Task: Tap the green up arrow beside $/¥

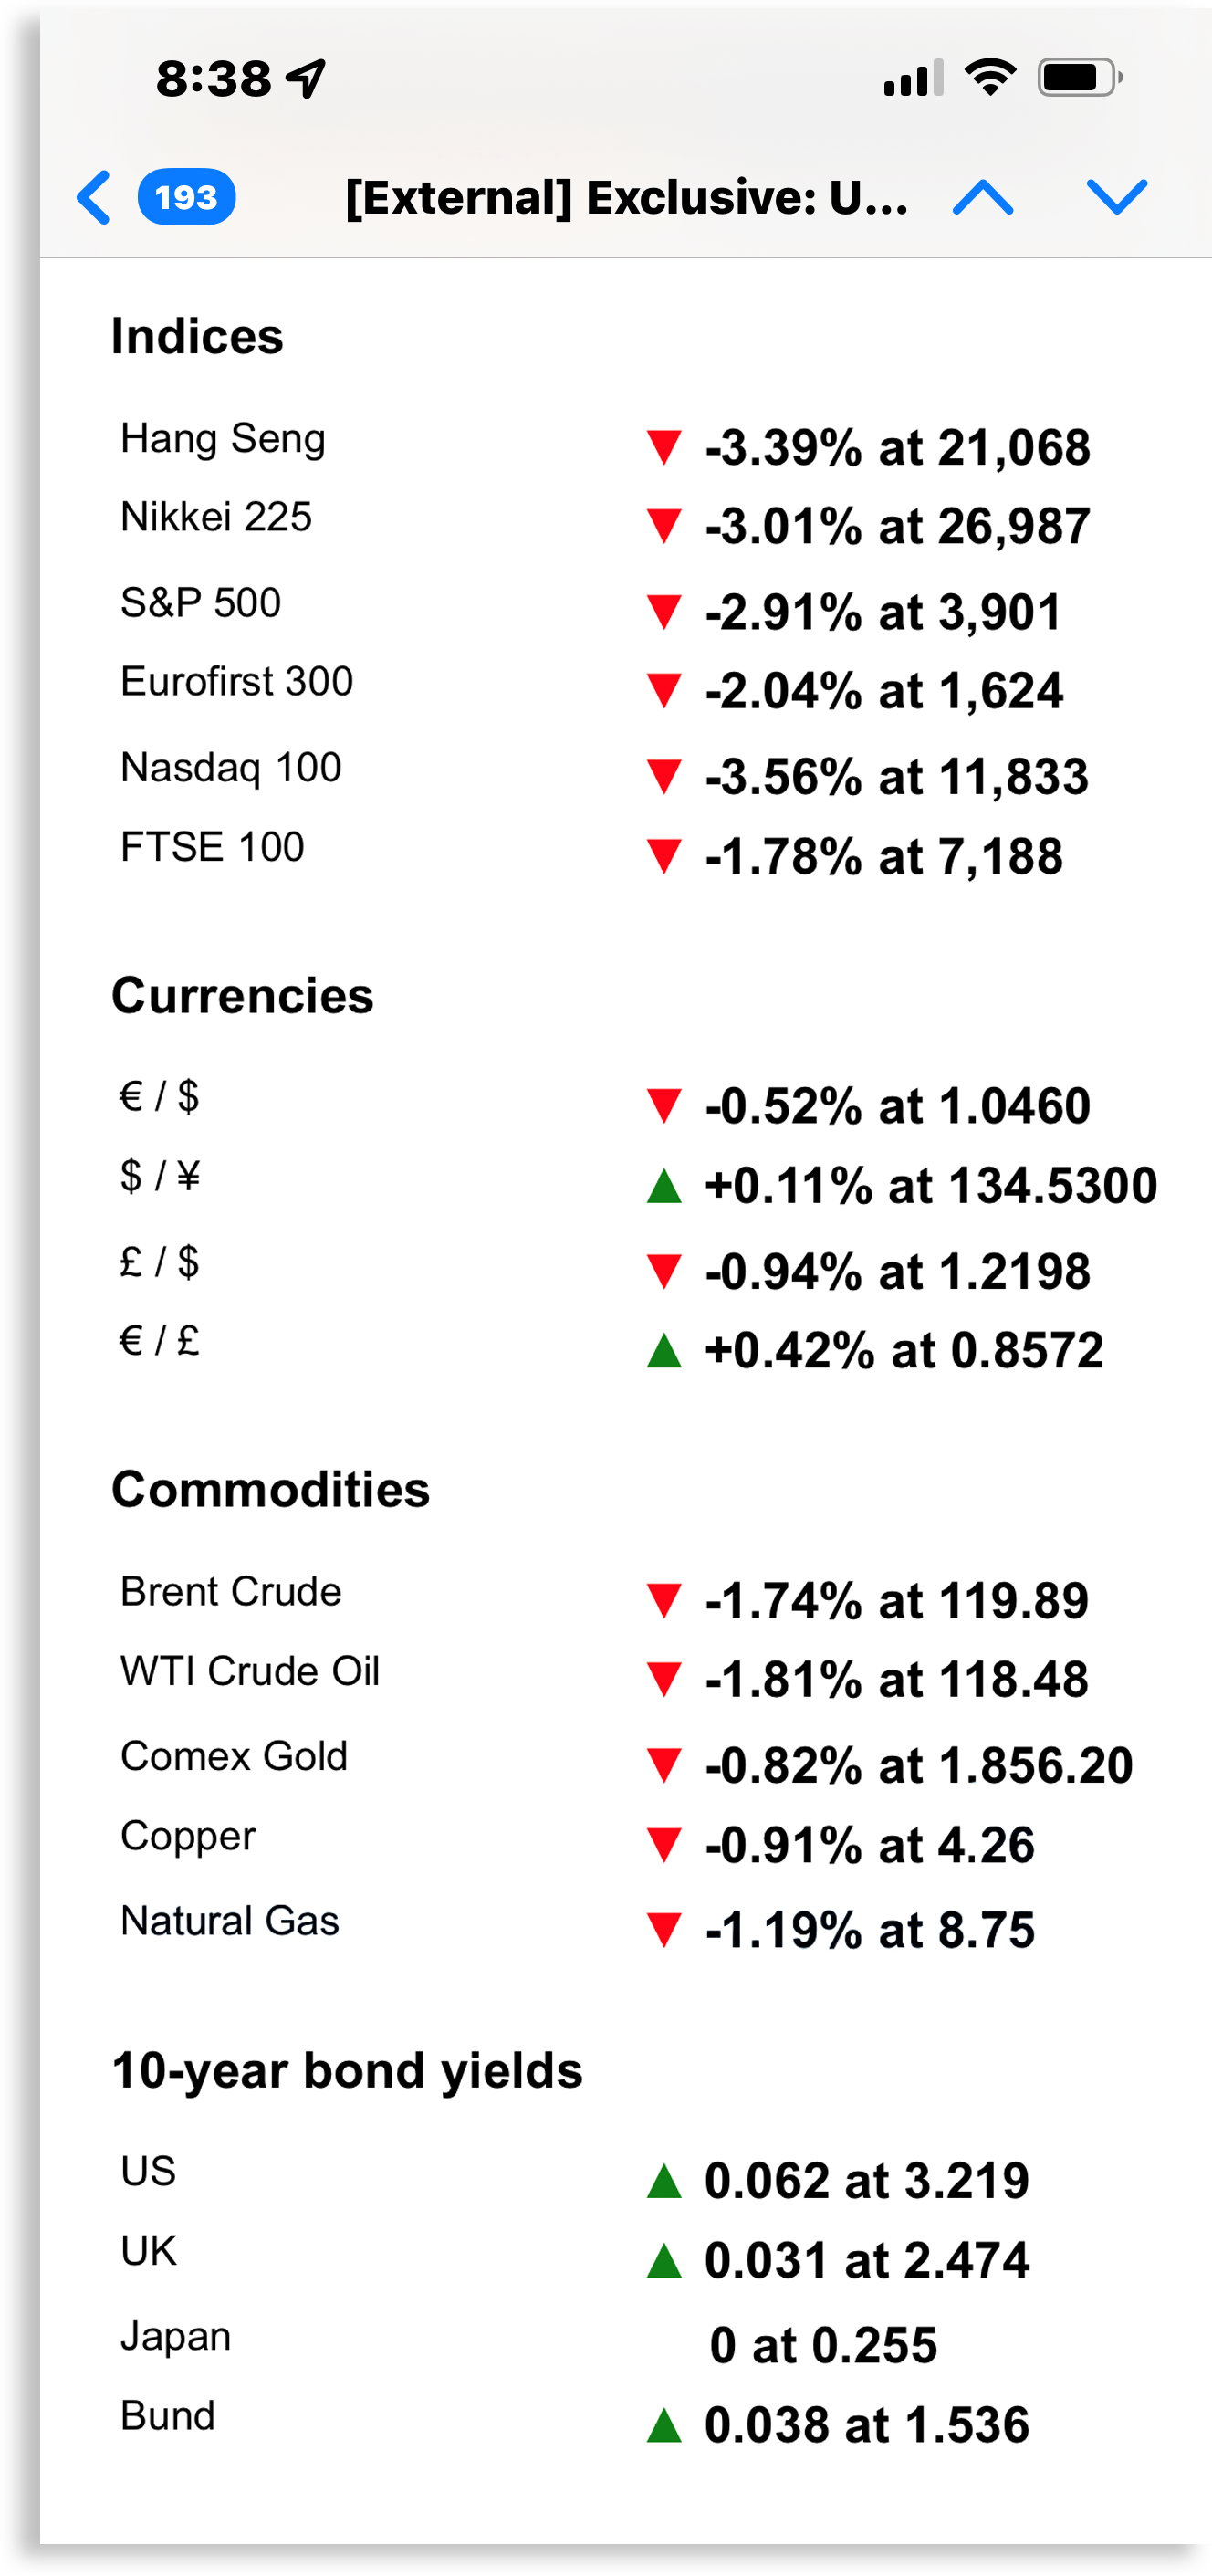Action: tap(664, 1186)
